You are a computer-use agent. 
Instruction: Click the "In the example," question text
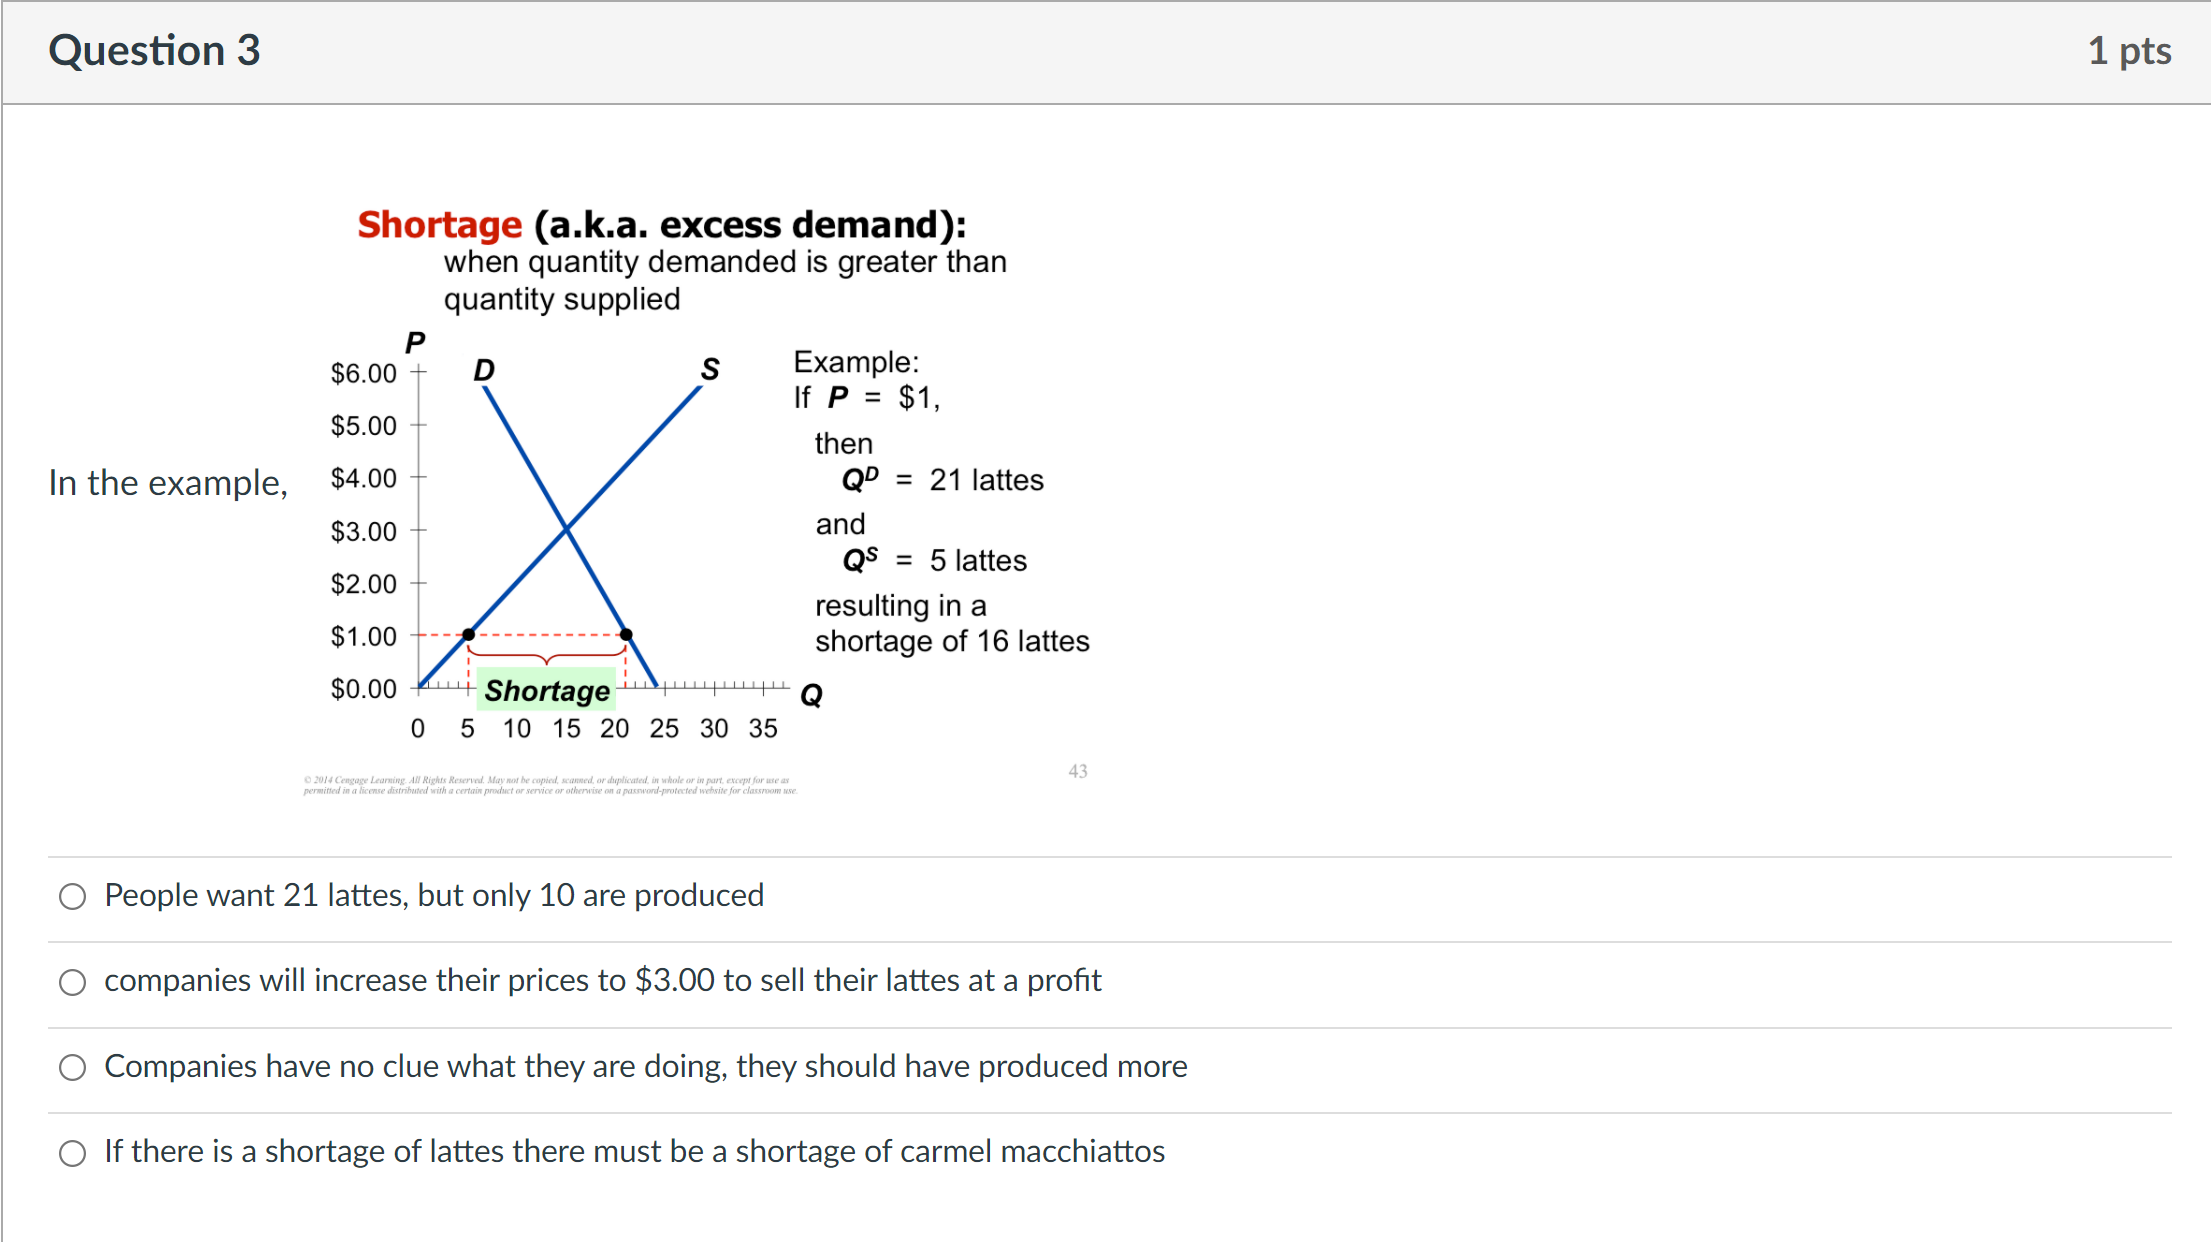tap(167, 483)
